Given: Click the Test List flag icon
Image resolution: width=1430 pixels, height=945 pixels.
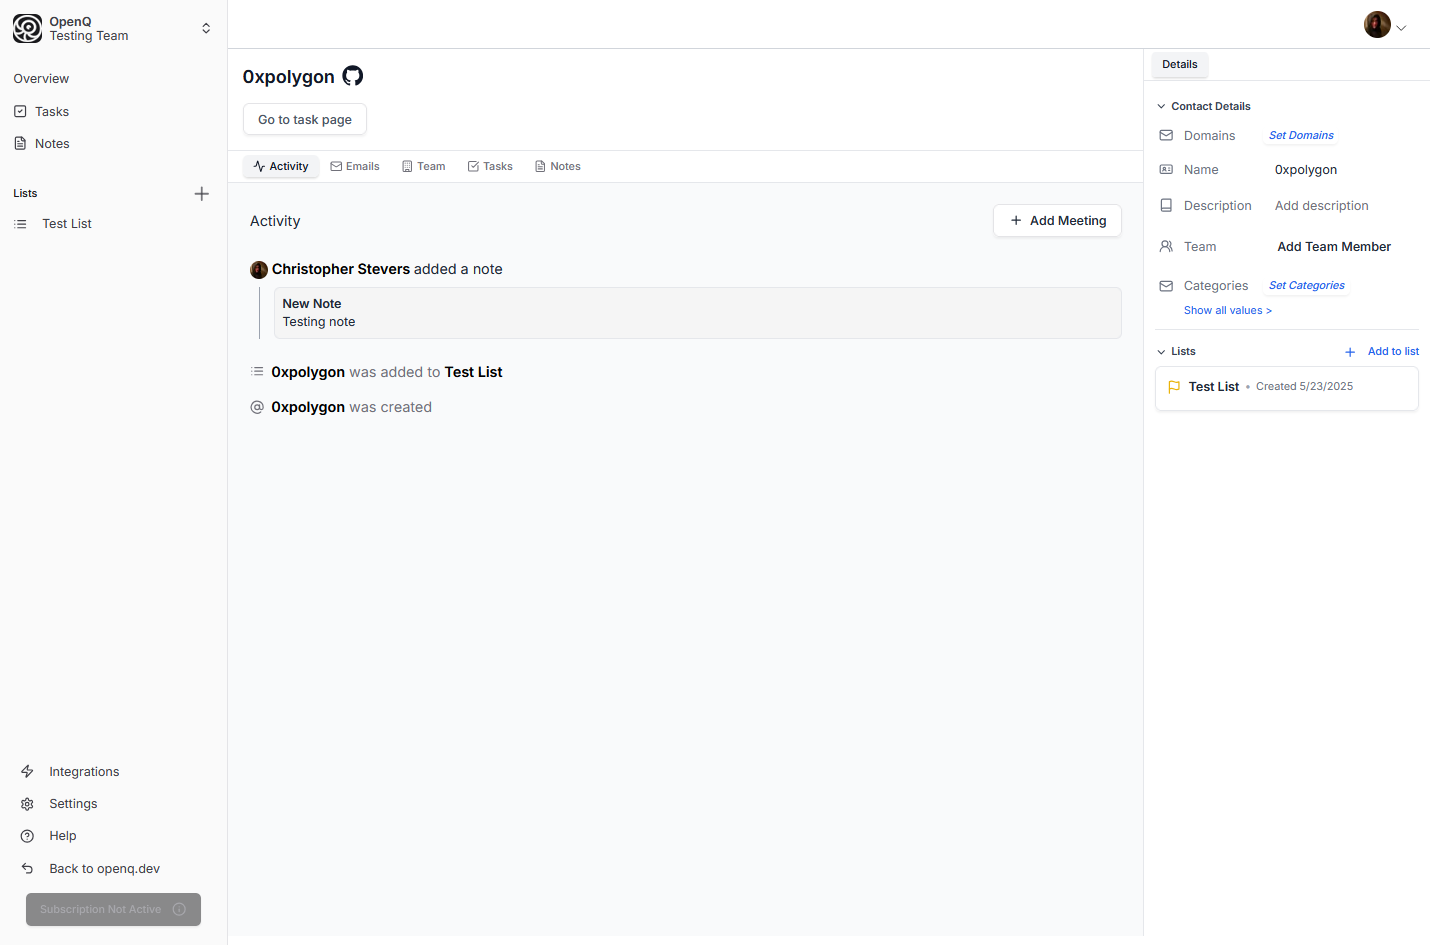Looking at the screenshot, I should pos(1174,387).
